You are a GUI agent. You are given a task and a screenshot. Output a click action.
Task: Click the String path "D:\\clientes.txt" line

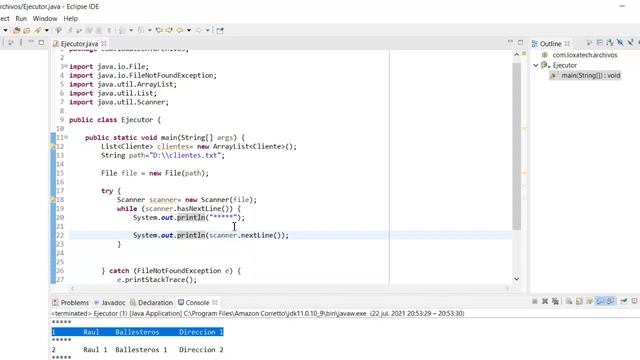[x=163, y=156]
